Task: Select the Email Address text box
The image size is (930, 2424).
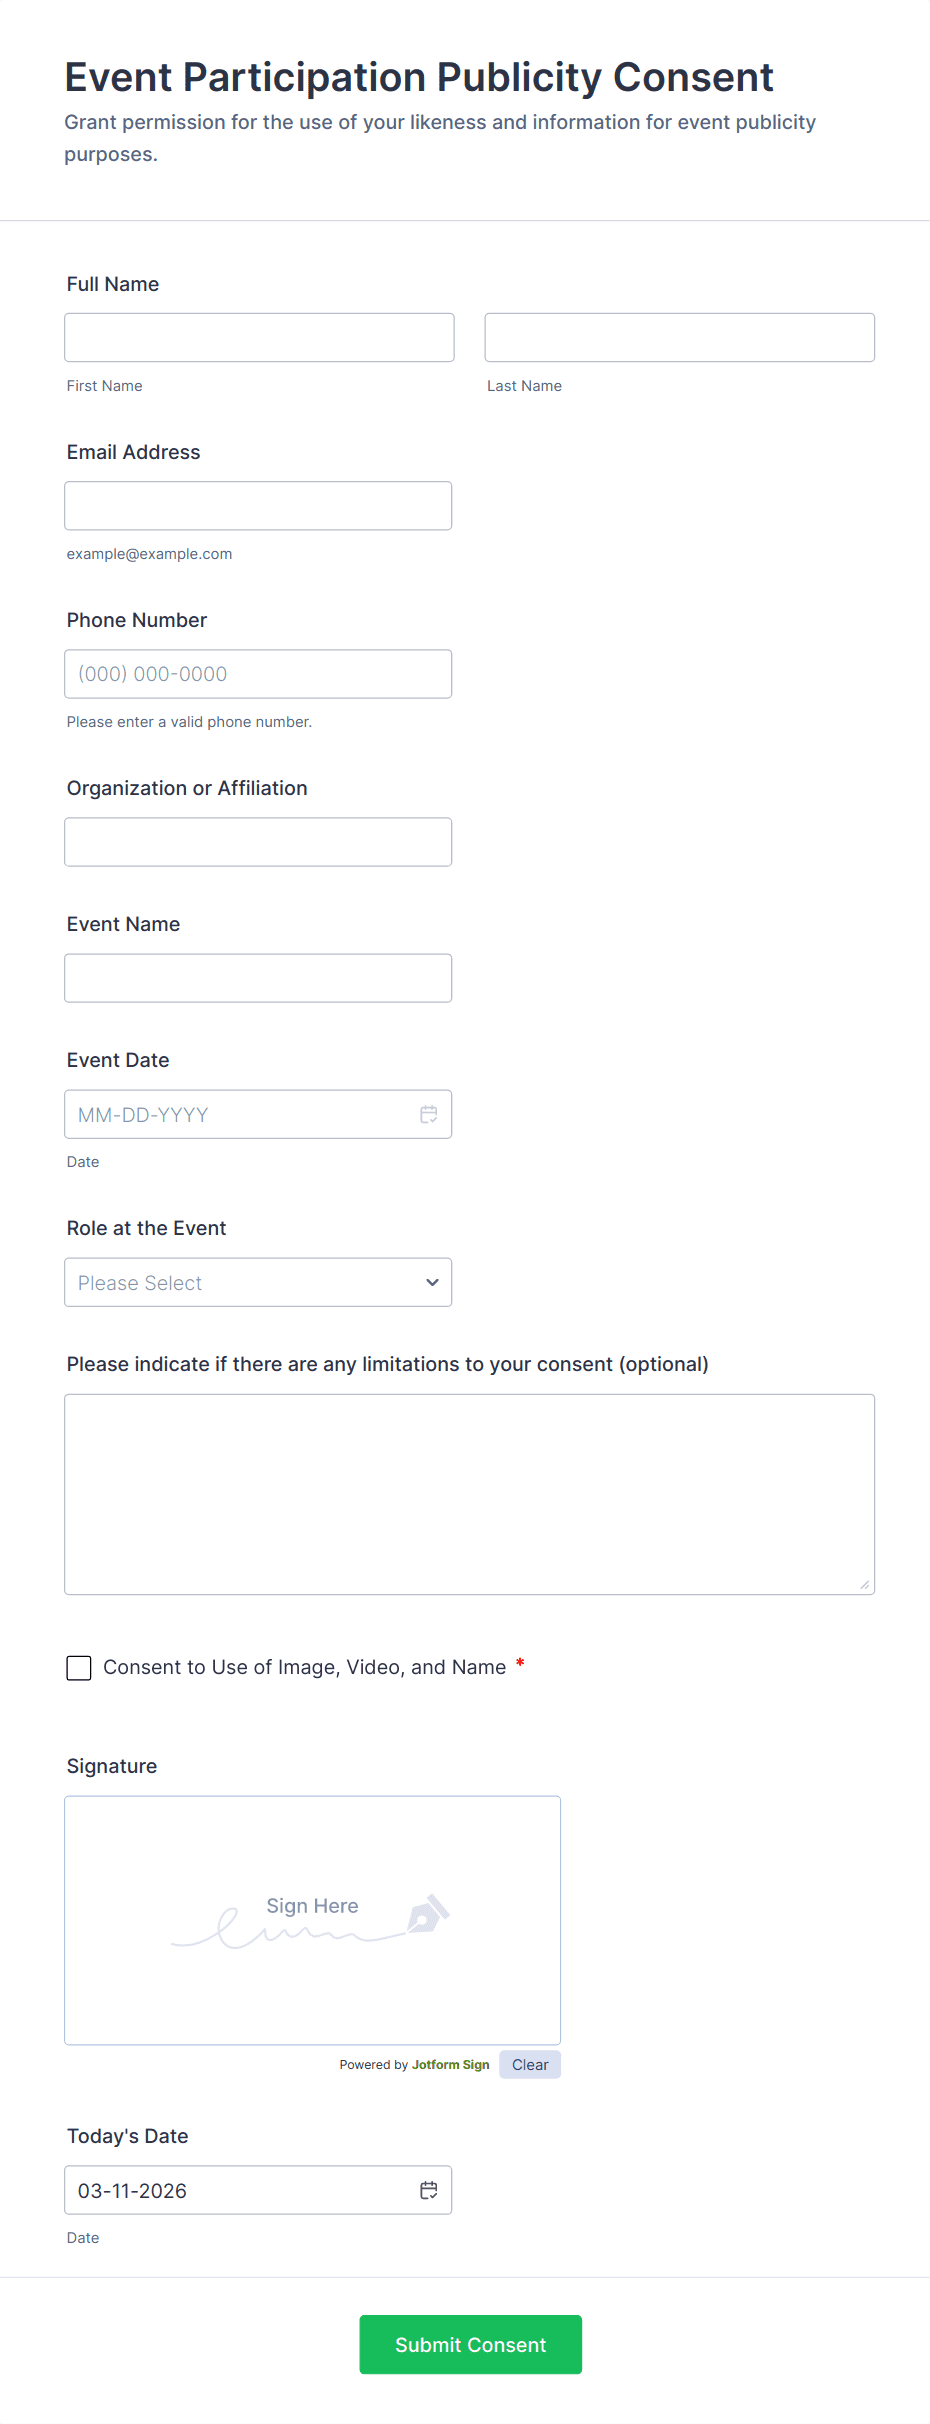Action: tap(258, 506)
